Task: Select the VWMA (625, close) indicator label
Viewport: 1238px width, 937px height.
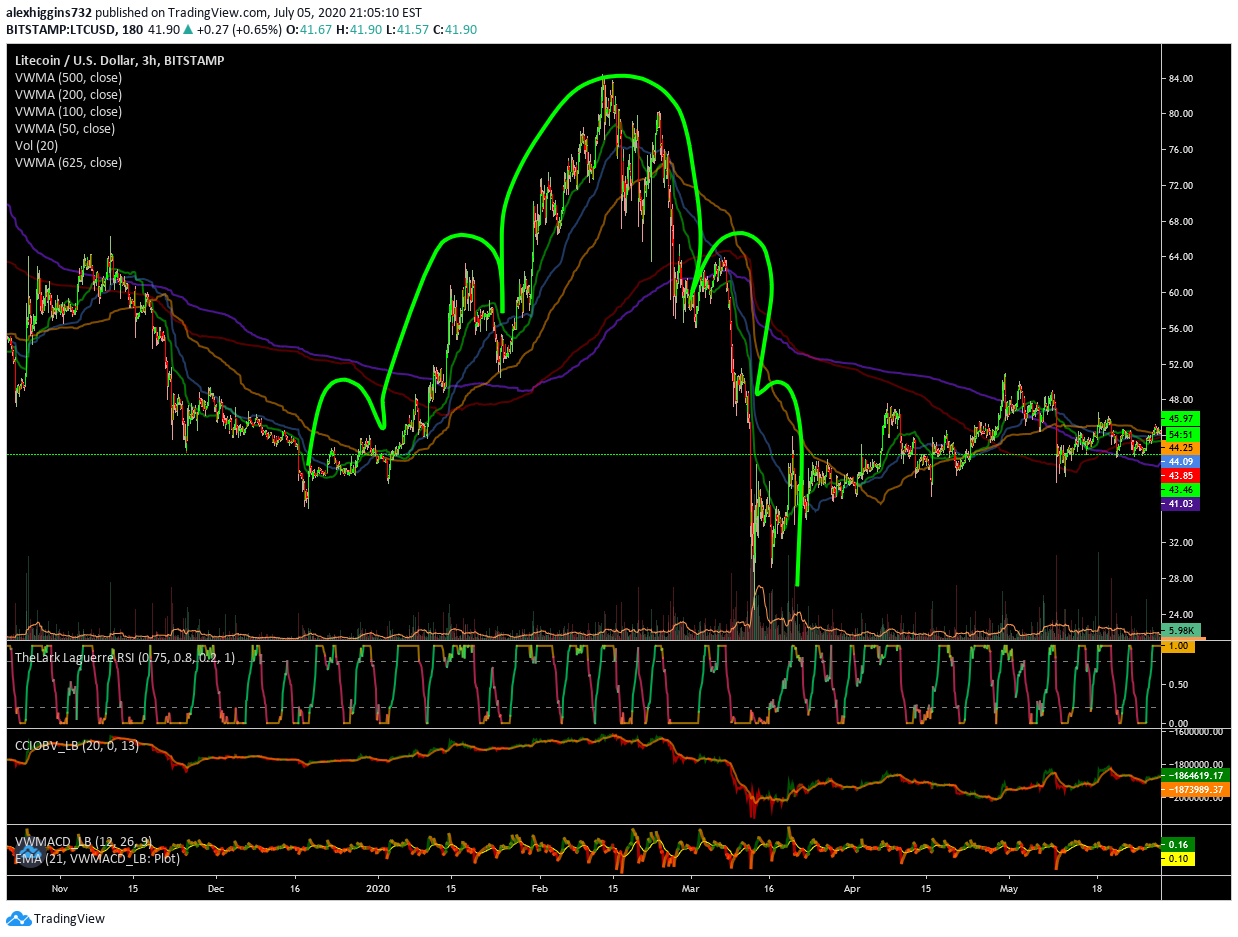Action: [x=68, y=162]
